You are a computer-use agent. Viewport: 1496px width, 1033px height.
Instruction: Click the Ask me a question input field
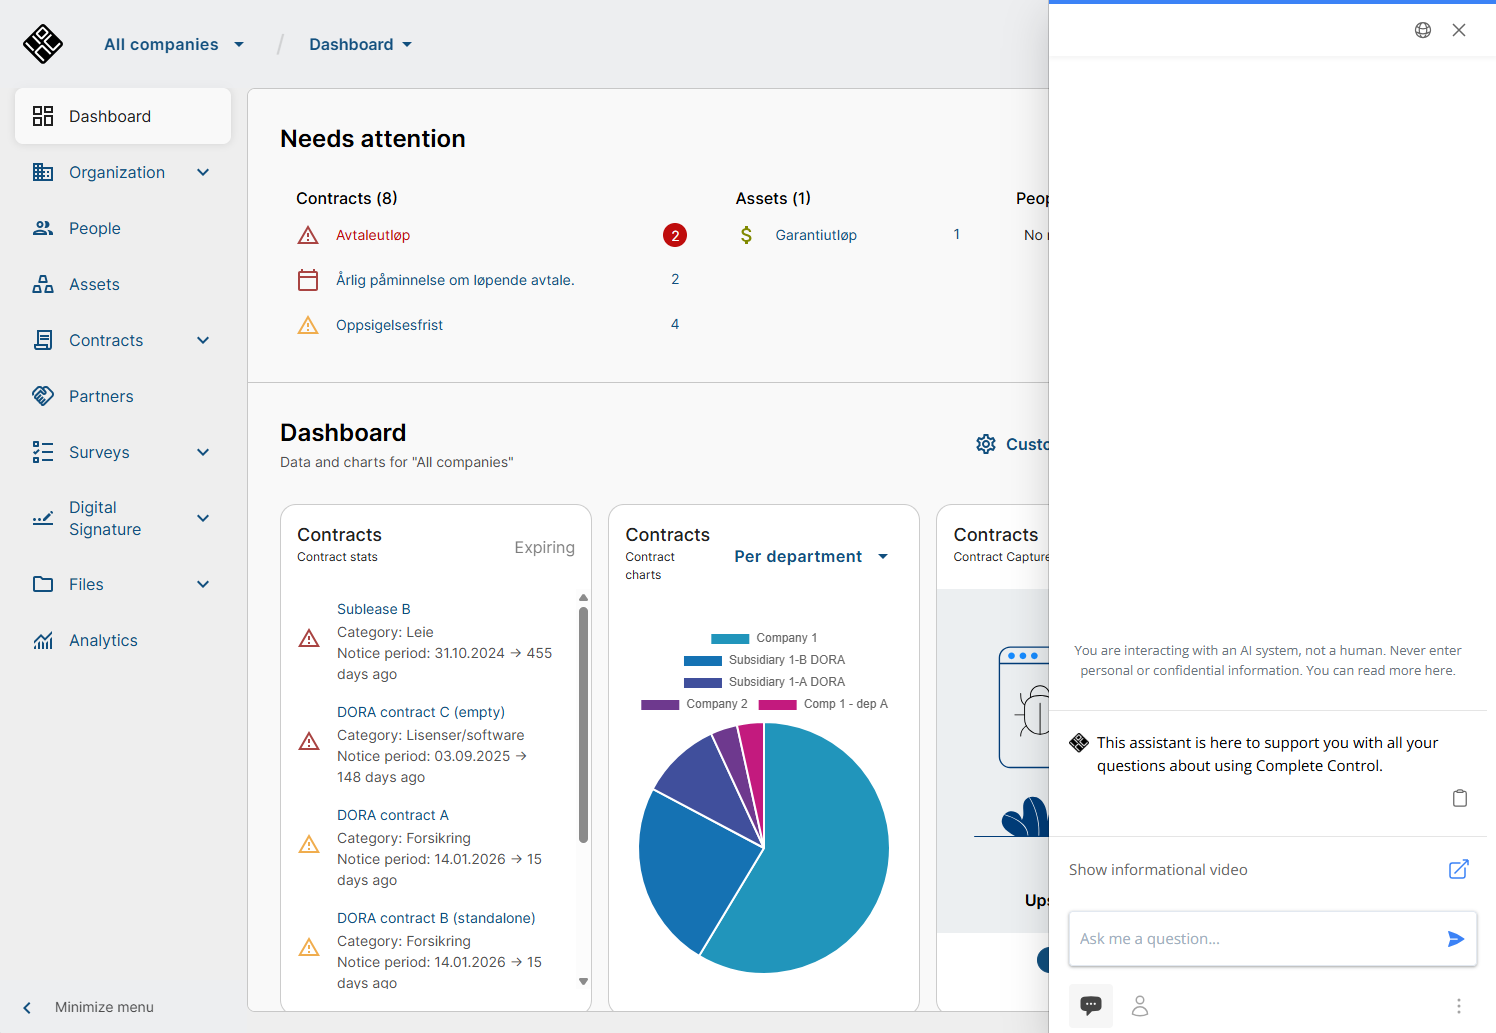[x=1250, y=939]
